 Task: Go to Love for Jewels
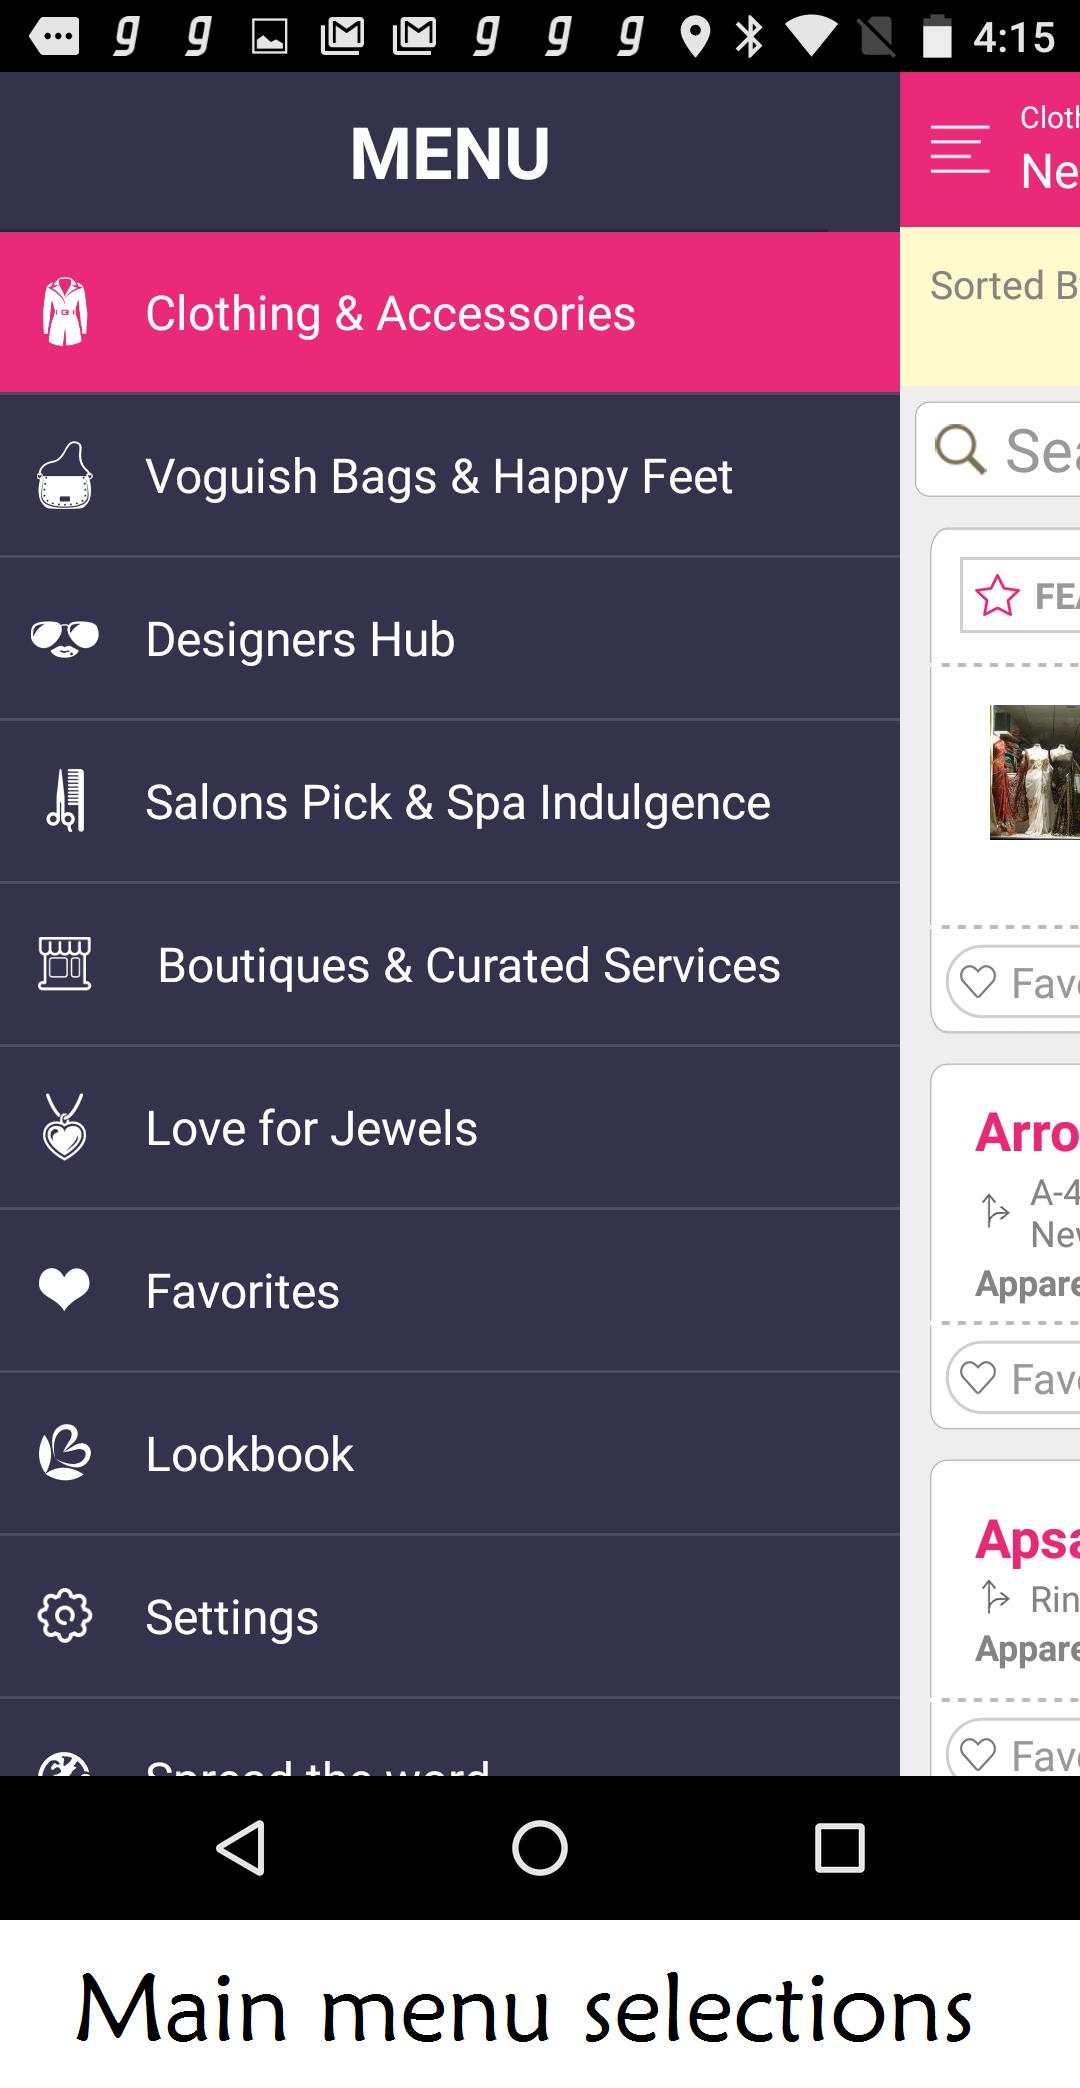311,1128
